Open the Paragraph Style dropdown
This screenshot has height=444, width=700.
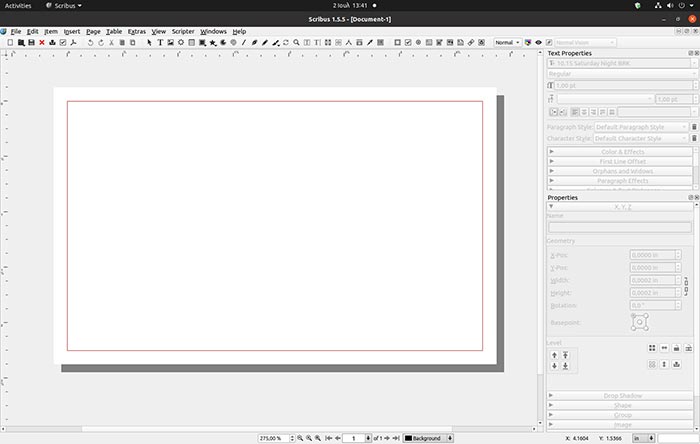point(641,127)
